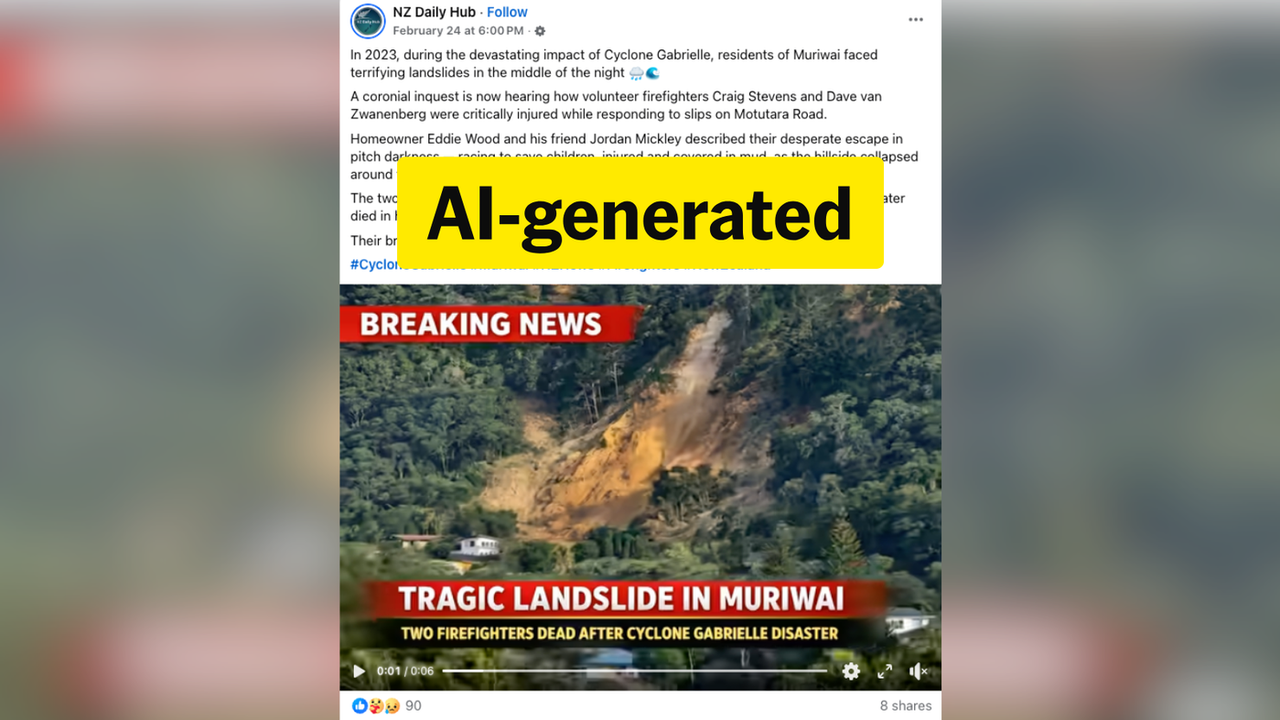The height and width of the screenshot is (720, 1280).
Task: Open the video settings gear
Action: coord(851,671)
